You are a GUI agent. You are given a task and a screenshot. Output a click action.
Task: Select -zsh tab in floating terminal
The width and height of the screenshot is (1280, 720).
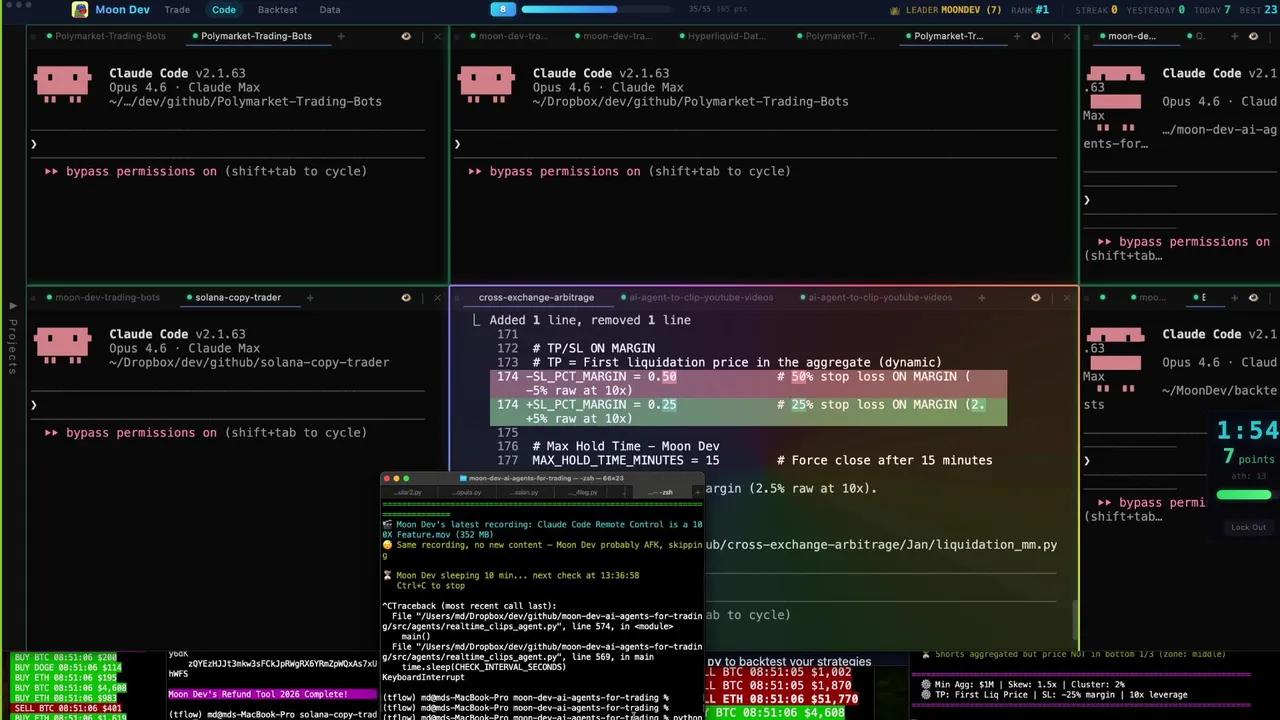click(661, 492)
